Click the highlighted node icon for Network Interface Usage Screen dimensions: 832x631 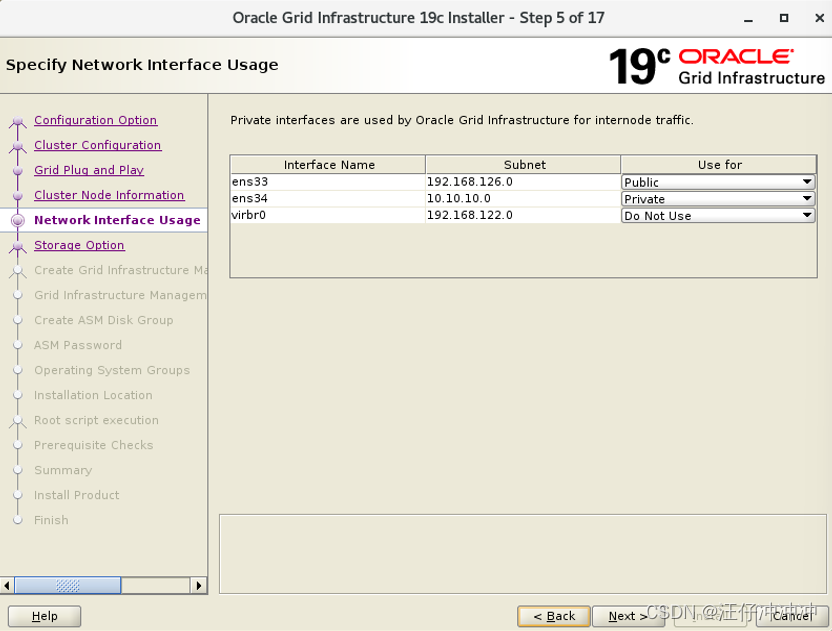click(x=18, y=220)
